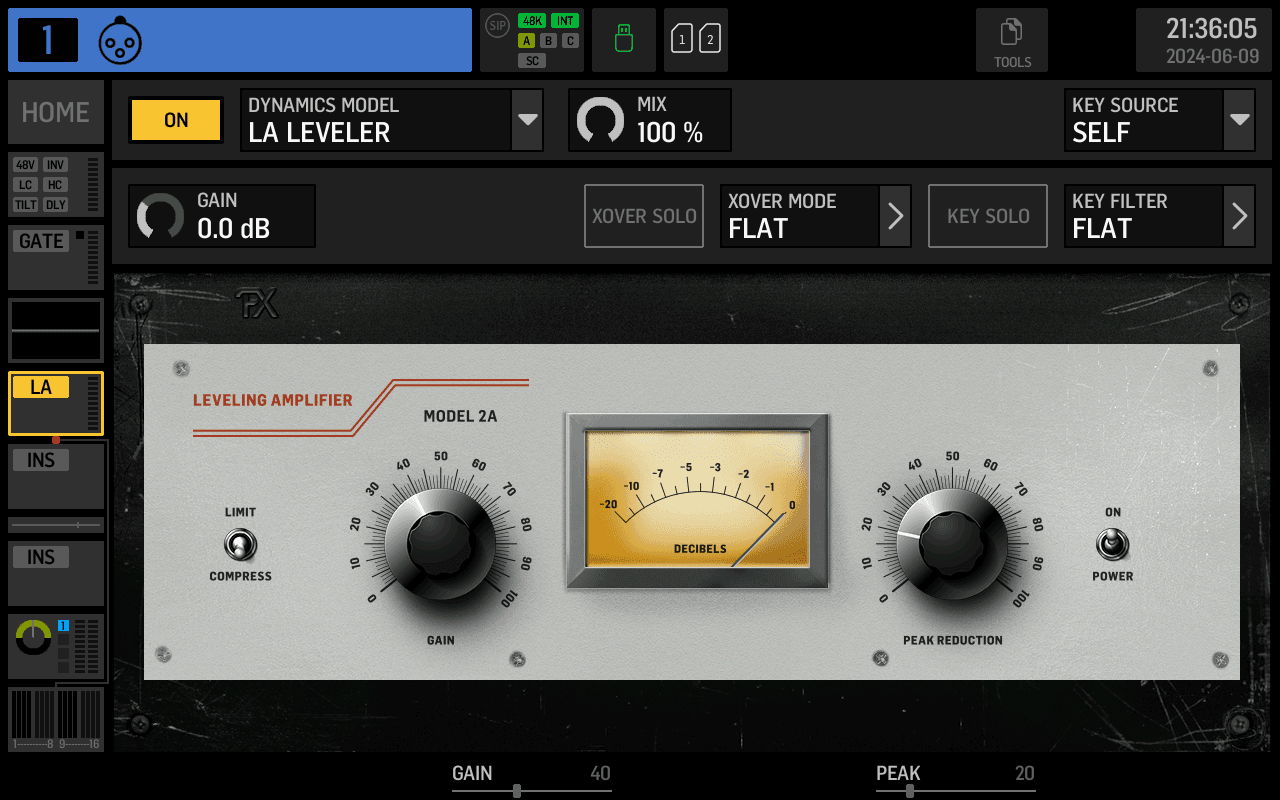
Task: Enable XOVER SOLO
Action: pos(644,216)
